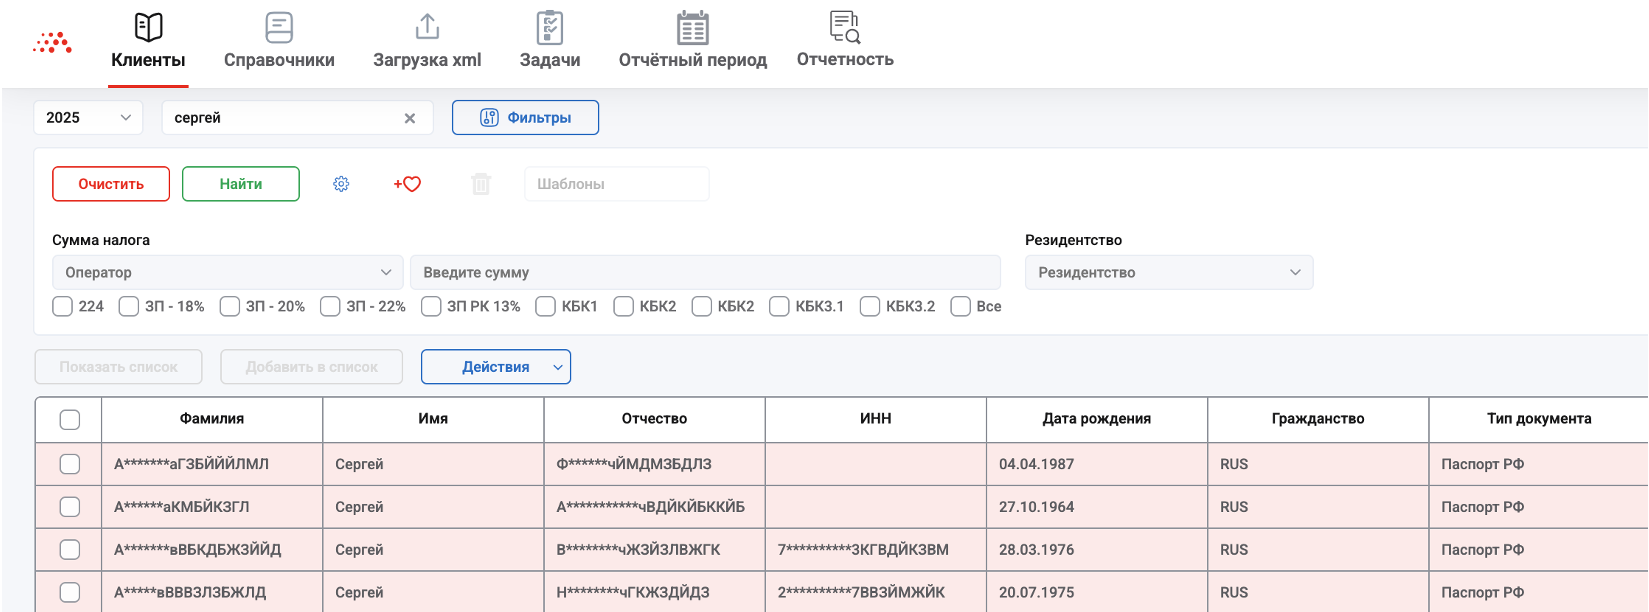The height and width of the screenshot is (612, 1649).
Task: Clear the search text with X icon
Action: pyautogui.click(x=410, y=118)
